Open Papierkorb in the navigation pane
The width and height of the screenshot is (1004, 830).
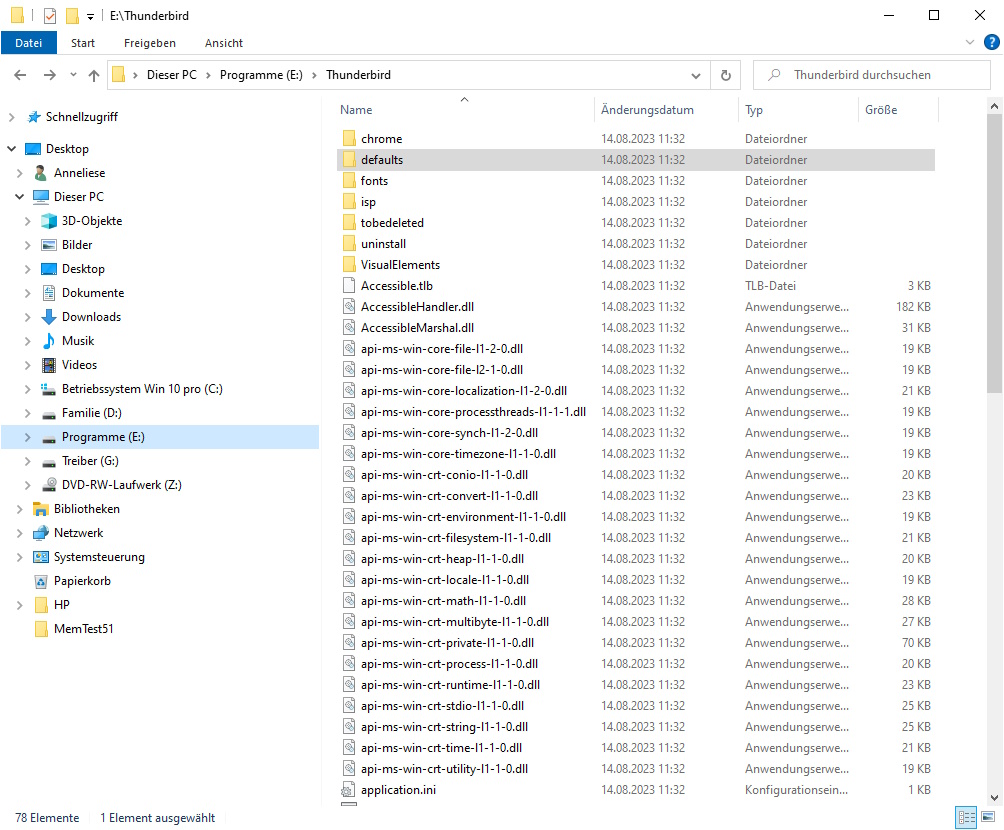tap(82, 581)
